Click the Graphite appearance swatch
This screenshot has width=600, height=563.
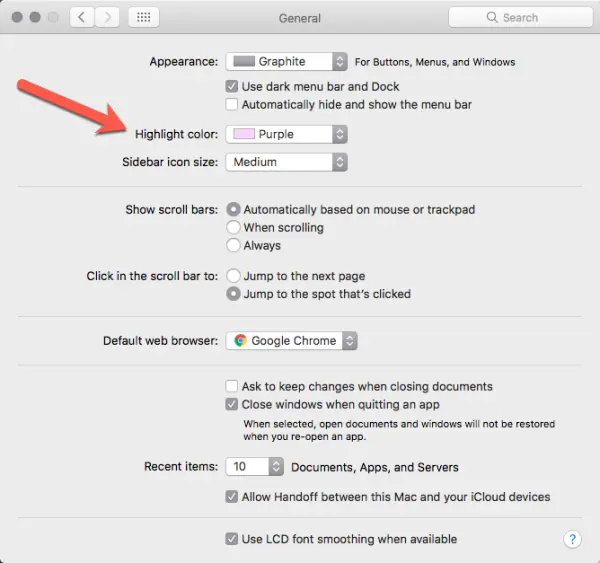pos(244,61)
